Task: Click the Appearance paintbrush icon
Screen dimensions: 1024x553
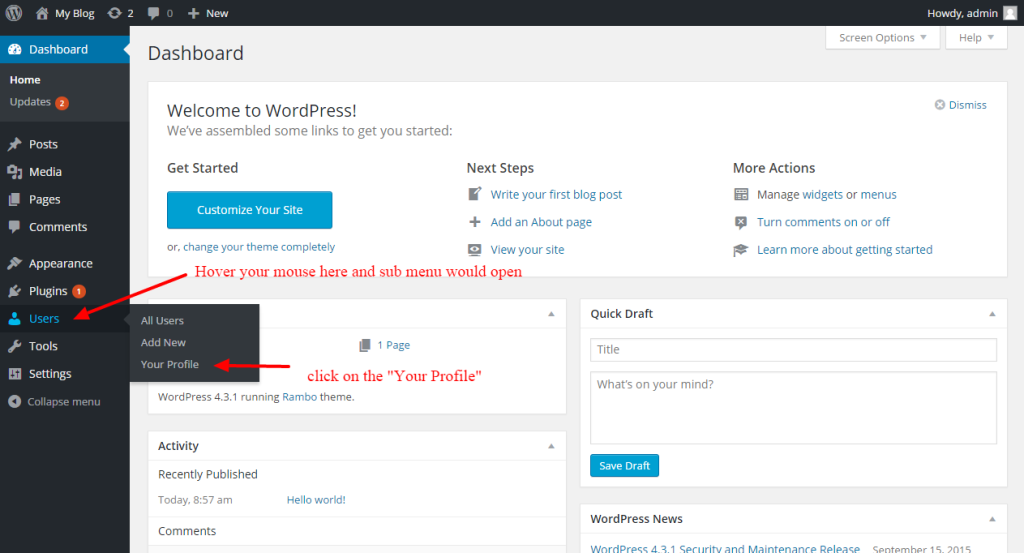Action: (x=14, y=263)
